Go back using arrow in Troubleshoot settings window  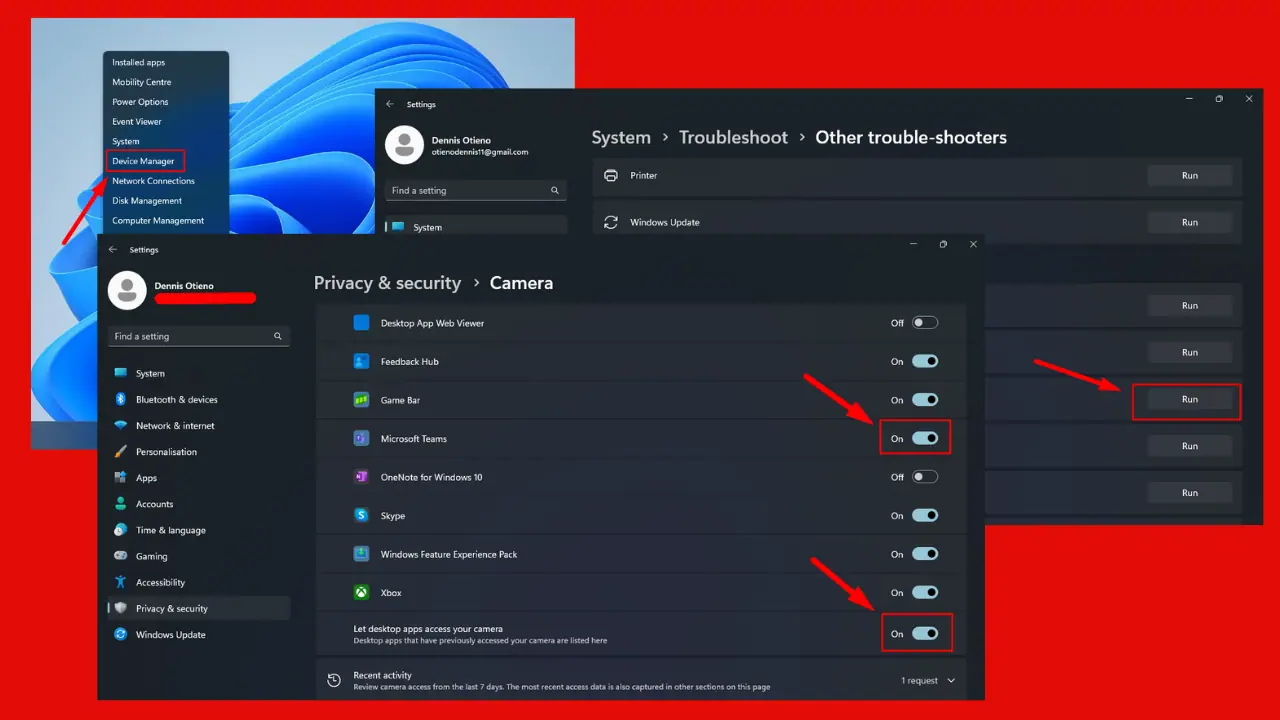(x=390, y=104)
